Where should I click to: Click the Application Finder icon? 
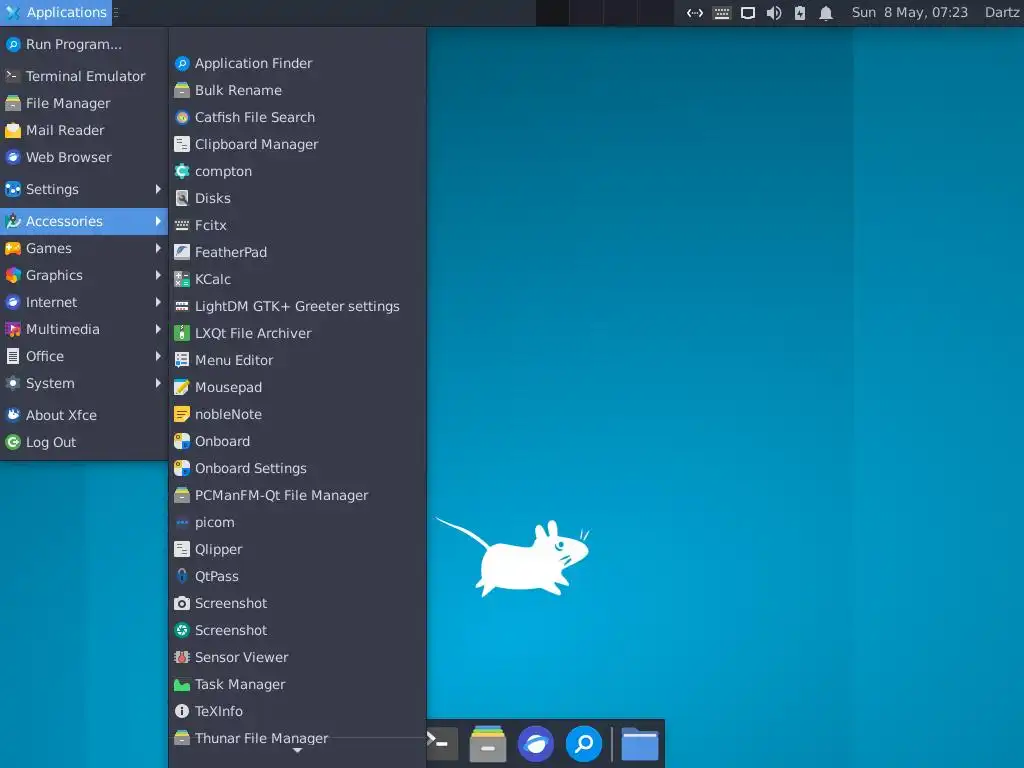tap(182, 63)
